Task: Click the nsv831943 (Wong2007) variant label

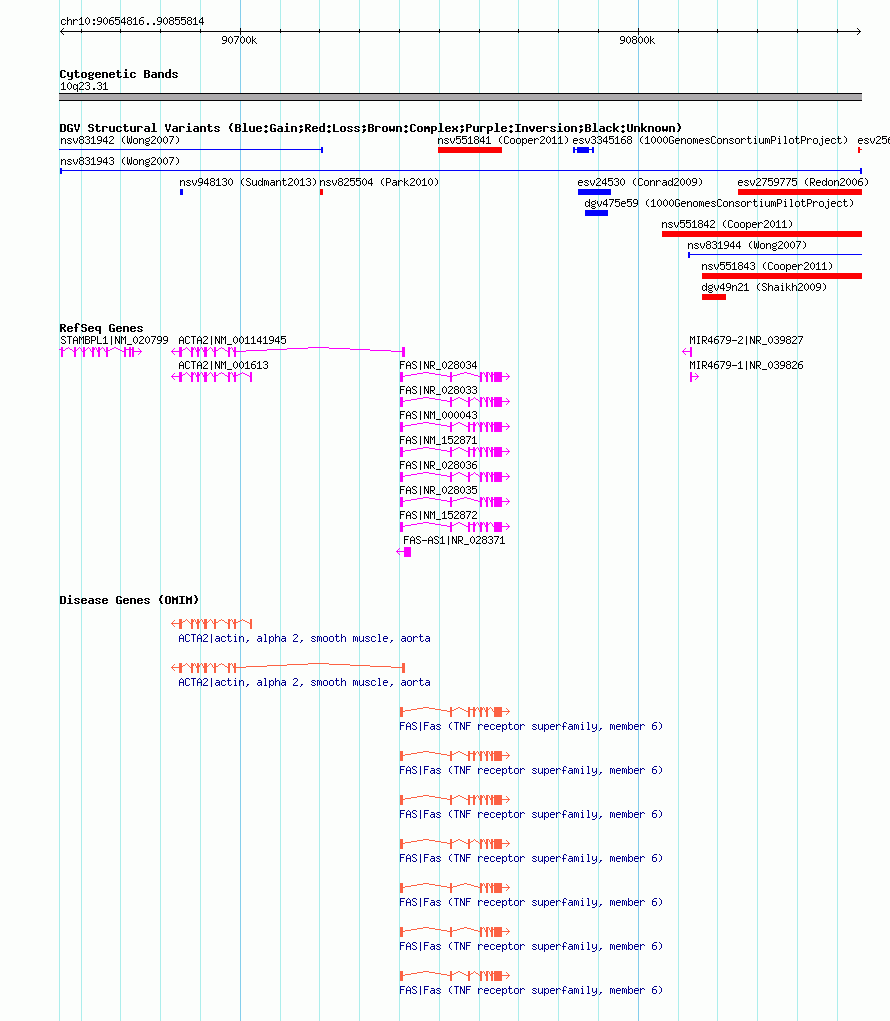Action: 120,161
